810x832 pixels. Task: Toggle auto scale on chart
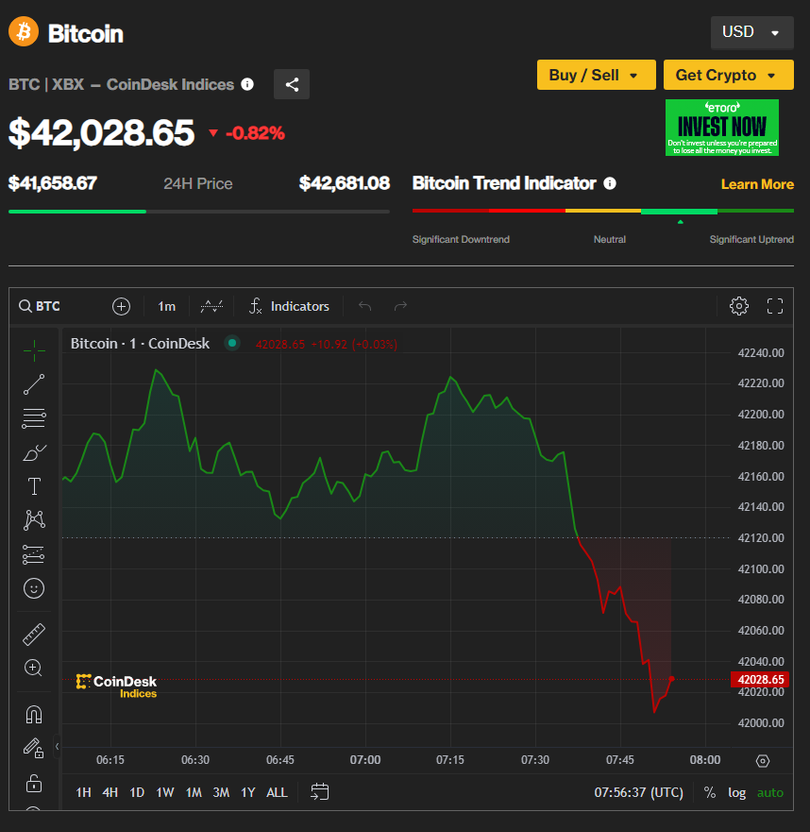pos(770,792)
